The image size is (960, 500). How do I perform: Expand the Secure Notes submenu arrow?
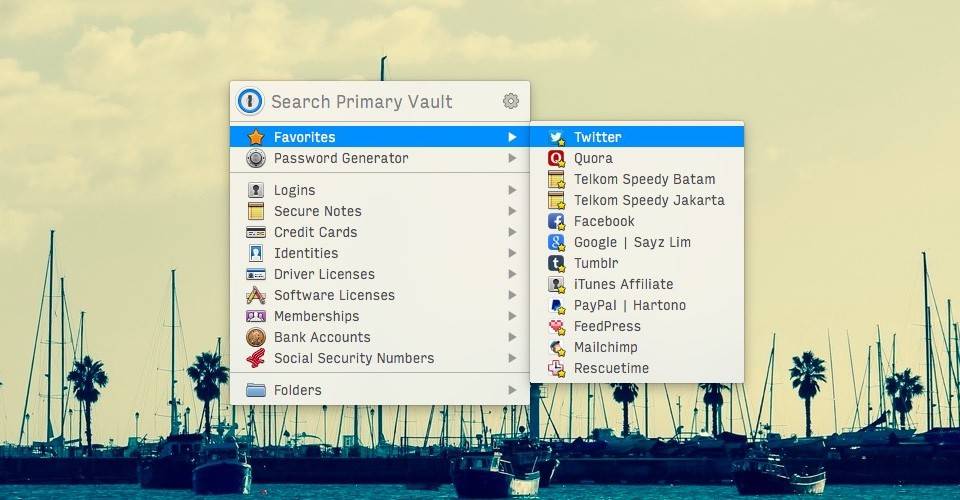(x=512, y=211)
